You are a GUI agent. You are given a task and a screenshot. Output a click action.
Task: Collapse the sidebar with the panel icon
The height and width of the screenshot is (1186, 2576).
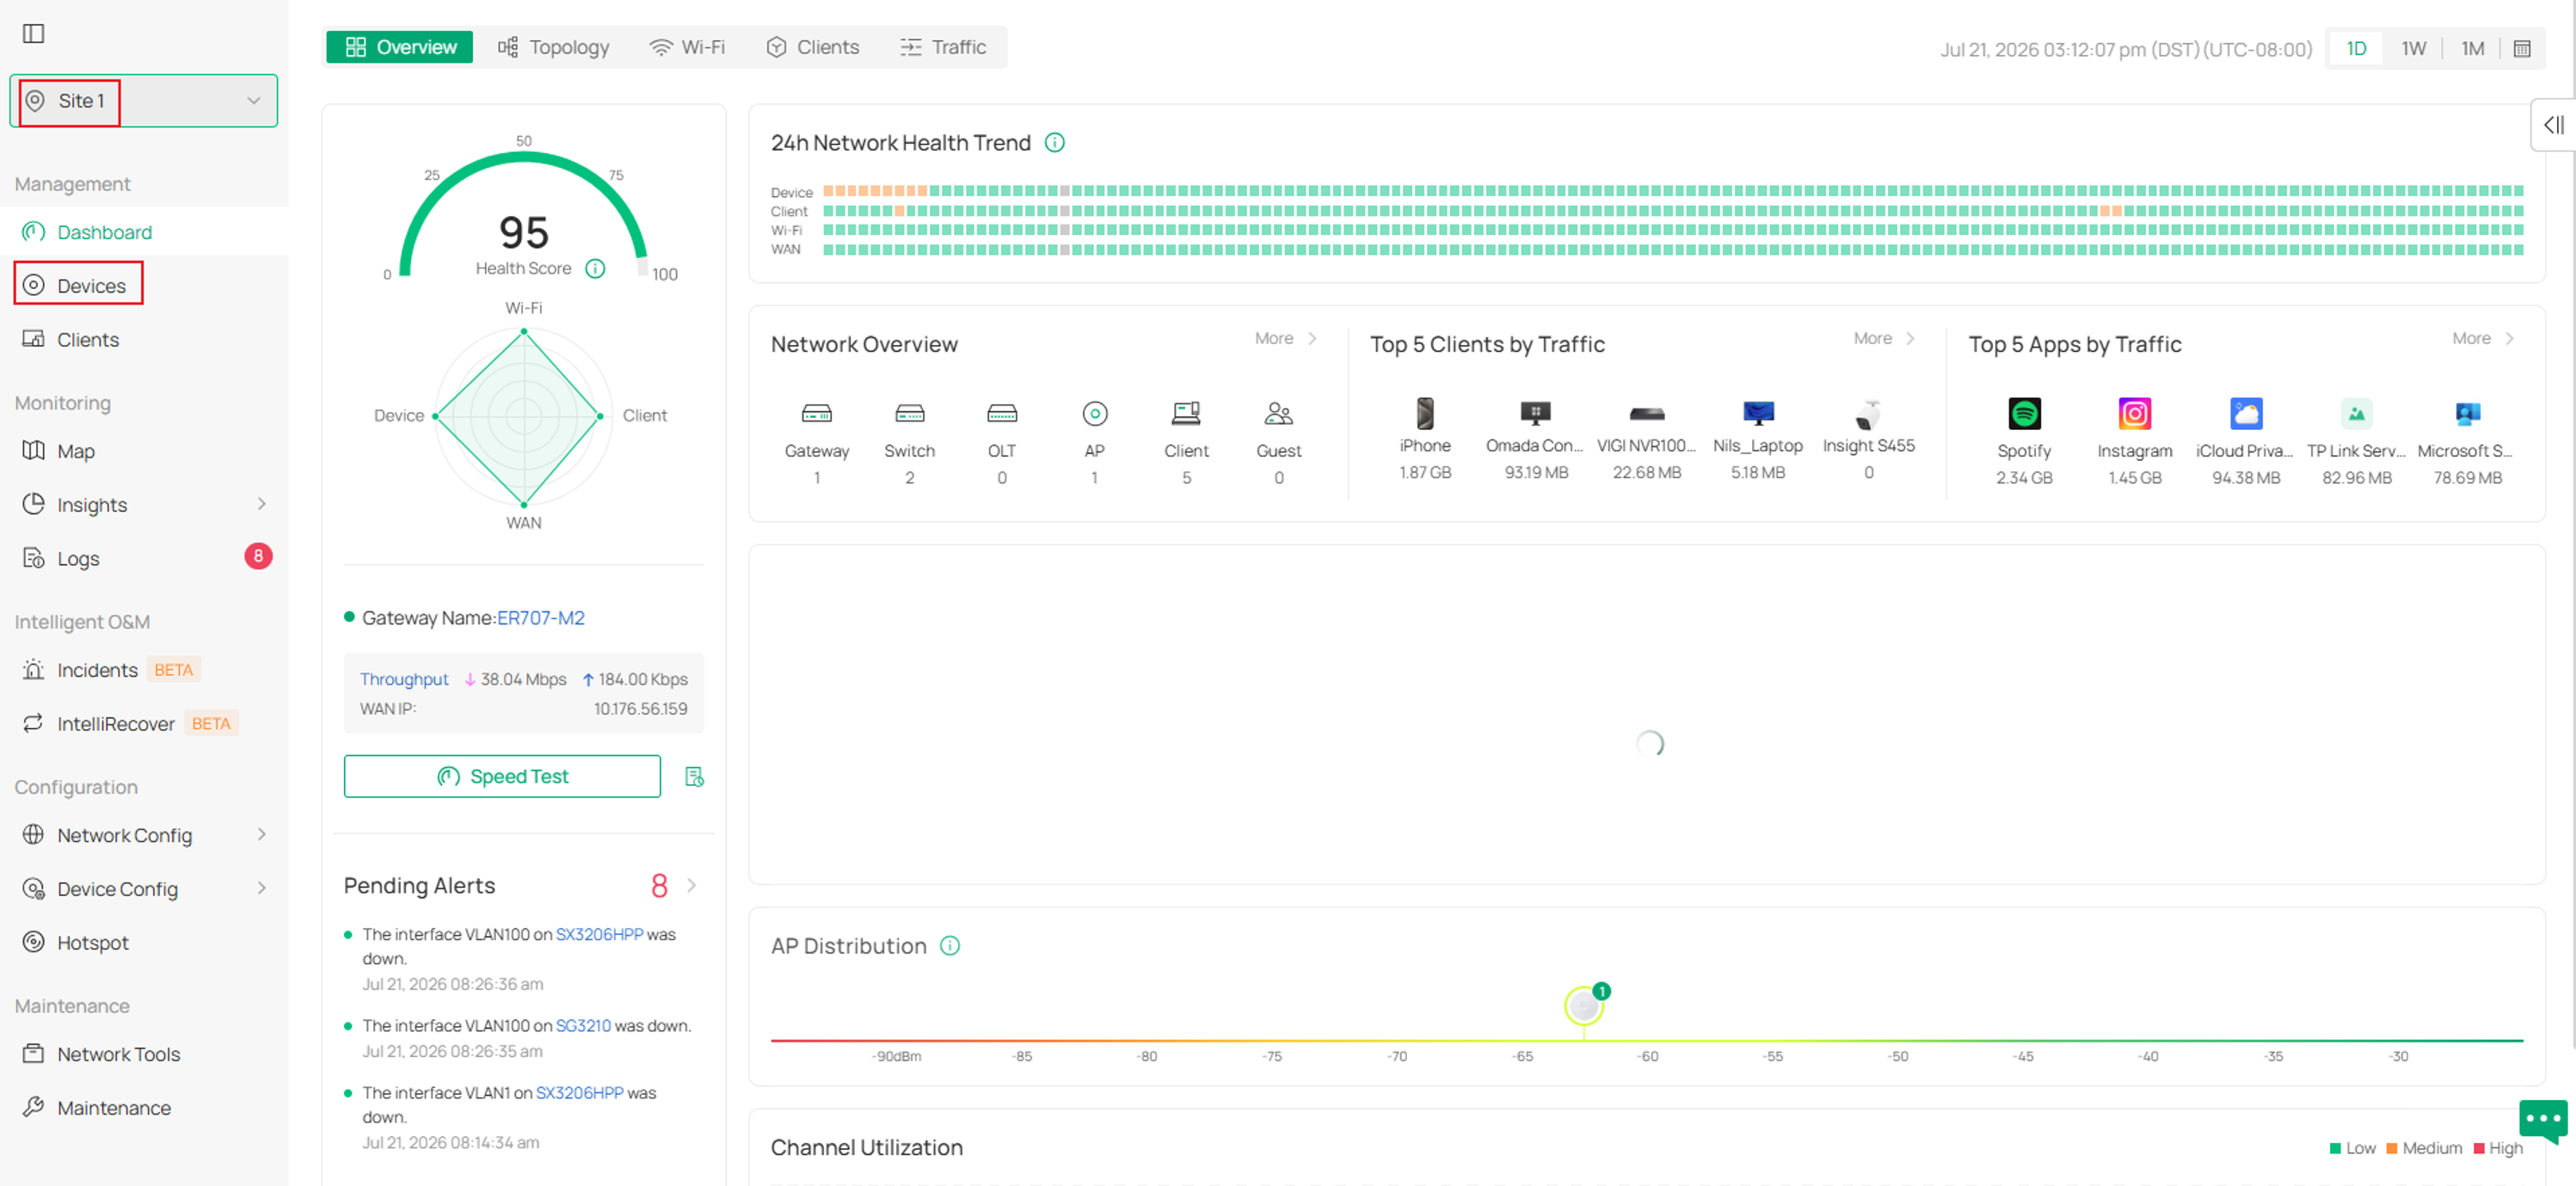coord(33,33)
